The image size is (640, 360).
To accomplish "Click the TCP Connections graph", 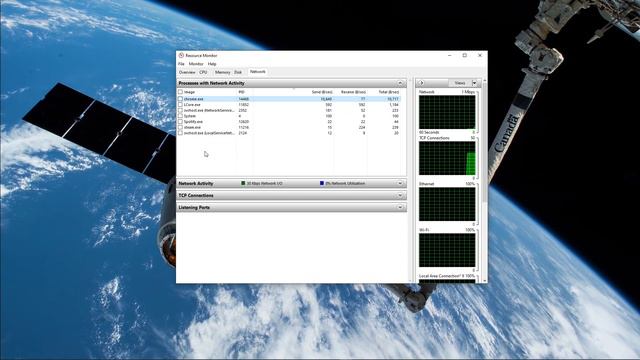I will click(447, 158).
